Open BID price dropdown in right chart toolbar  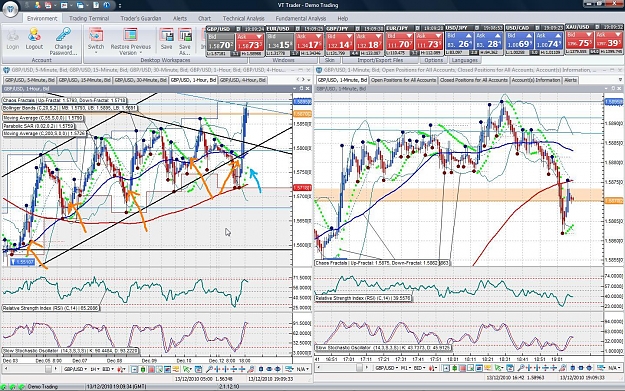[419, 369]
